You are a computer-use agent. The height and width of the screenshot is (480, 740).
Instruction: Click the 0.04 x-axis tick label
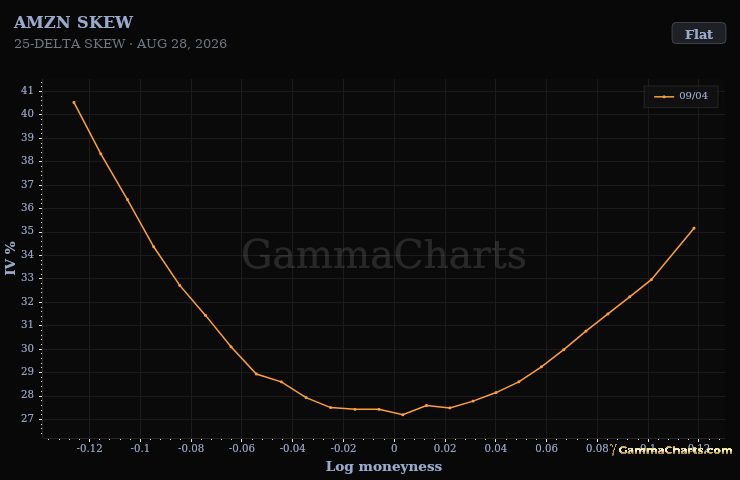point(496,448)
